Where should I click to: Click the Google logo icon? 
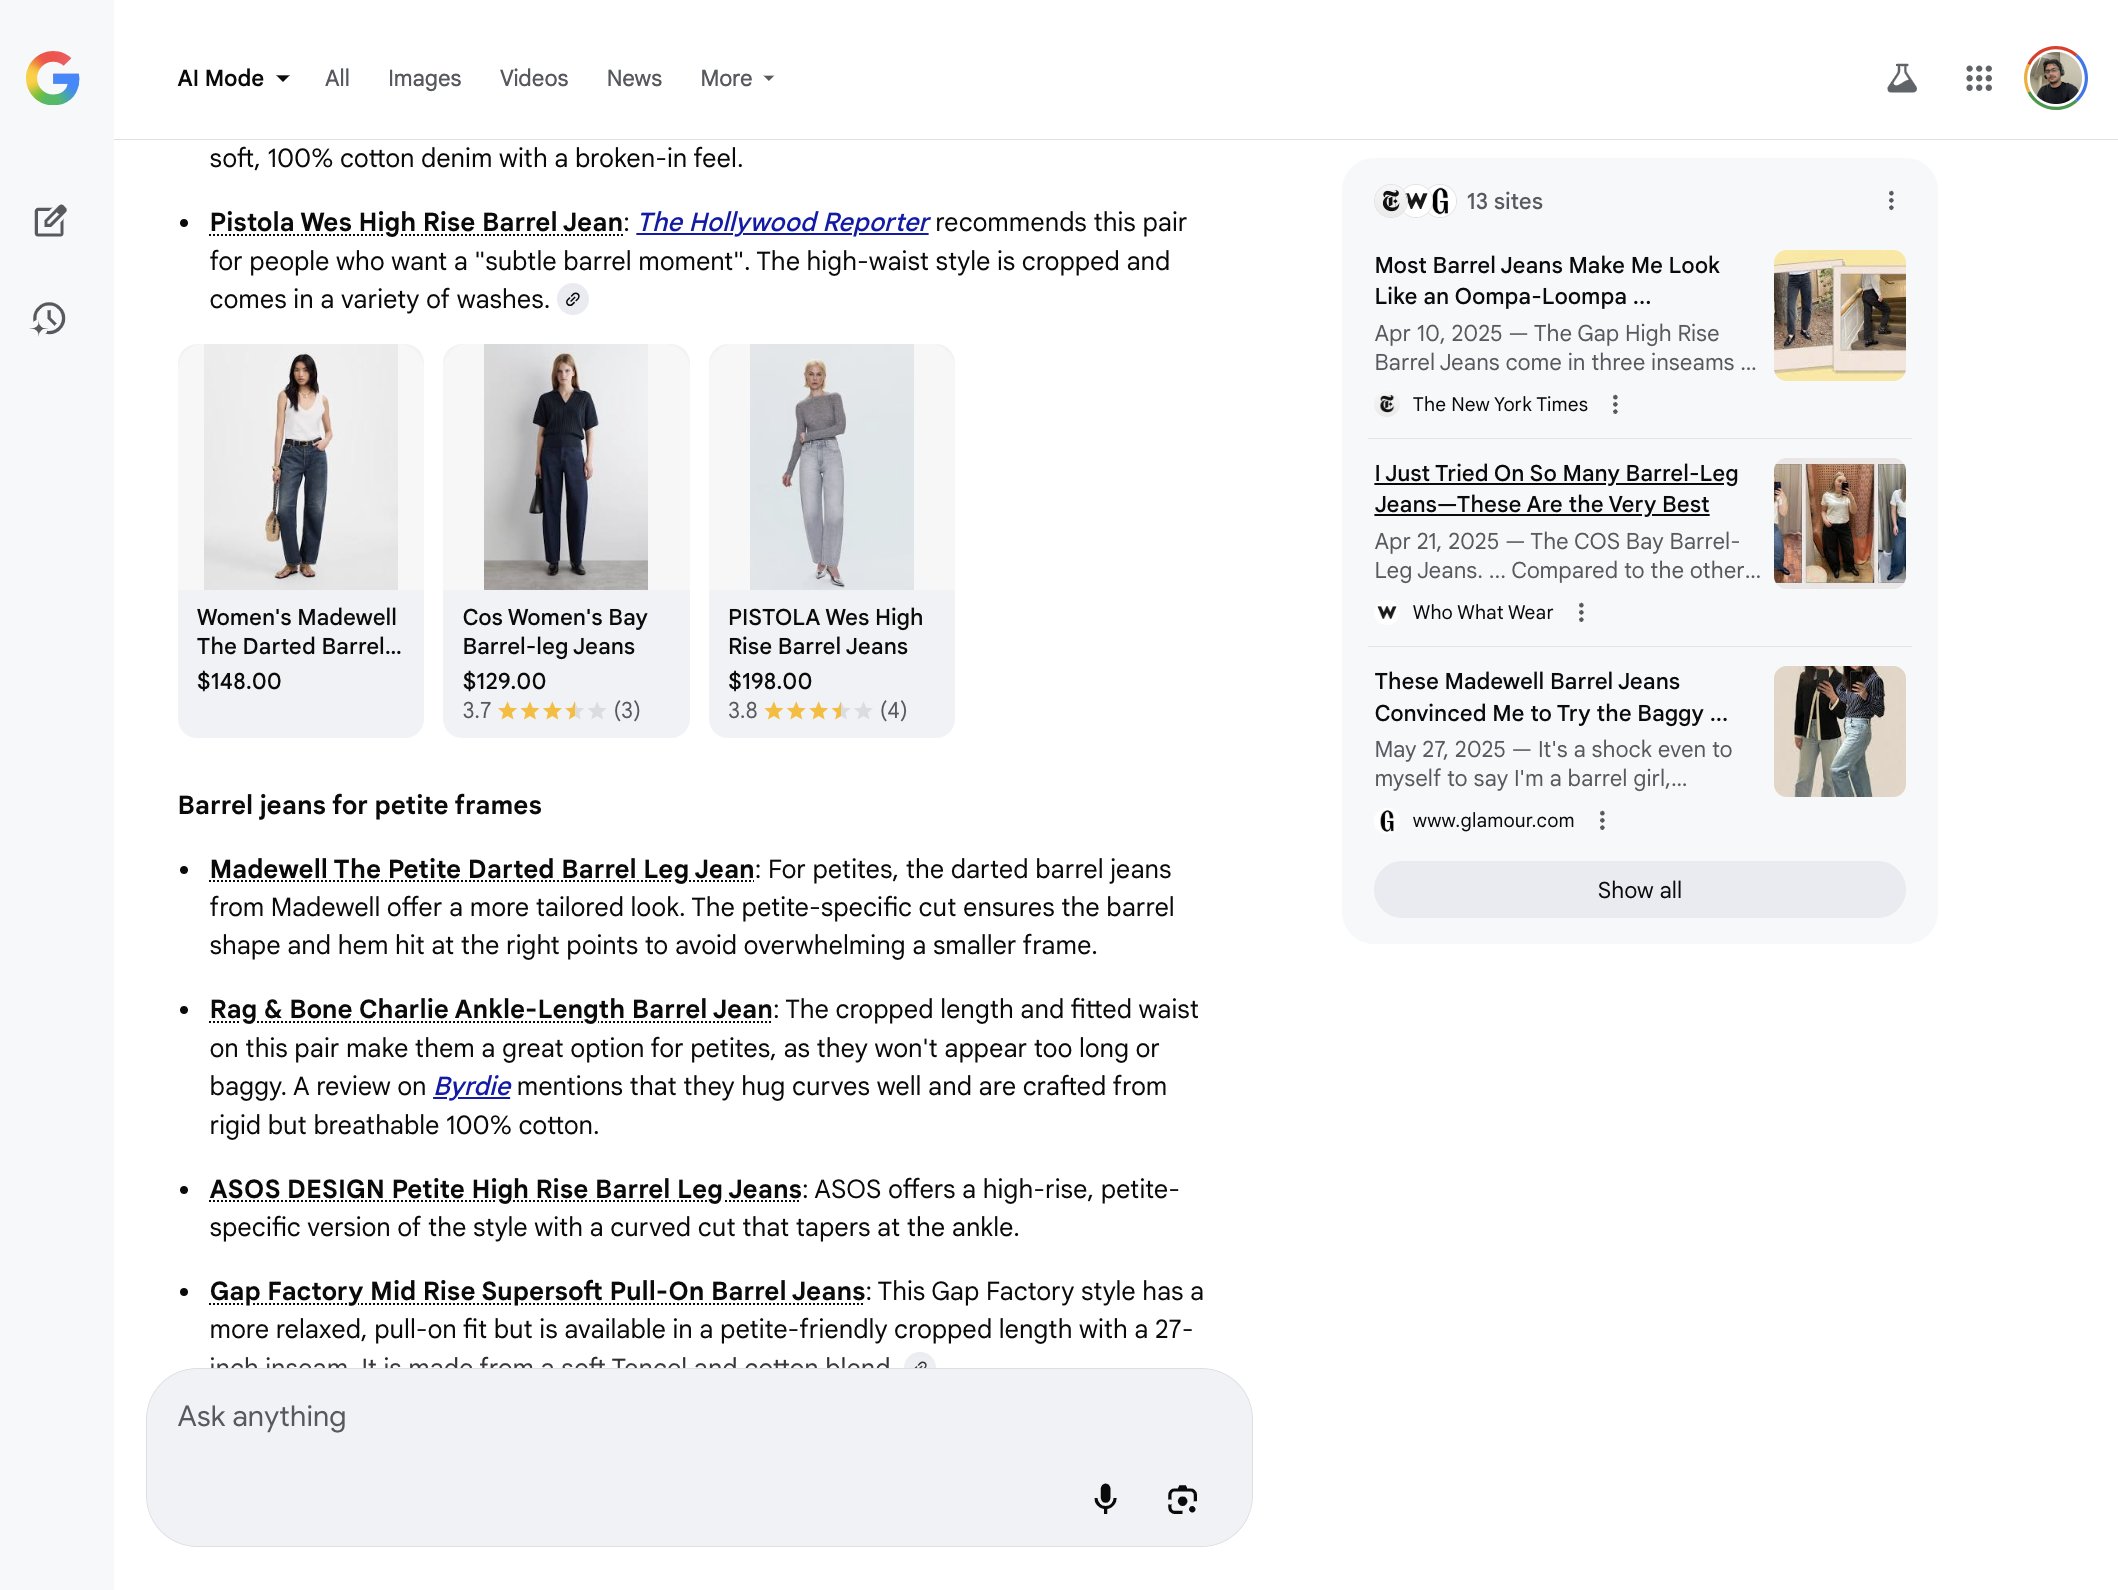[x=53, y=78]
